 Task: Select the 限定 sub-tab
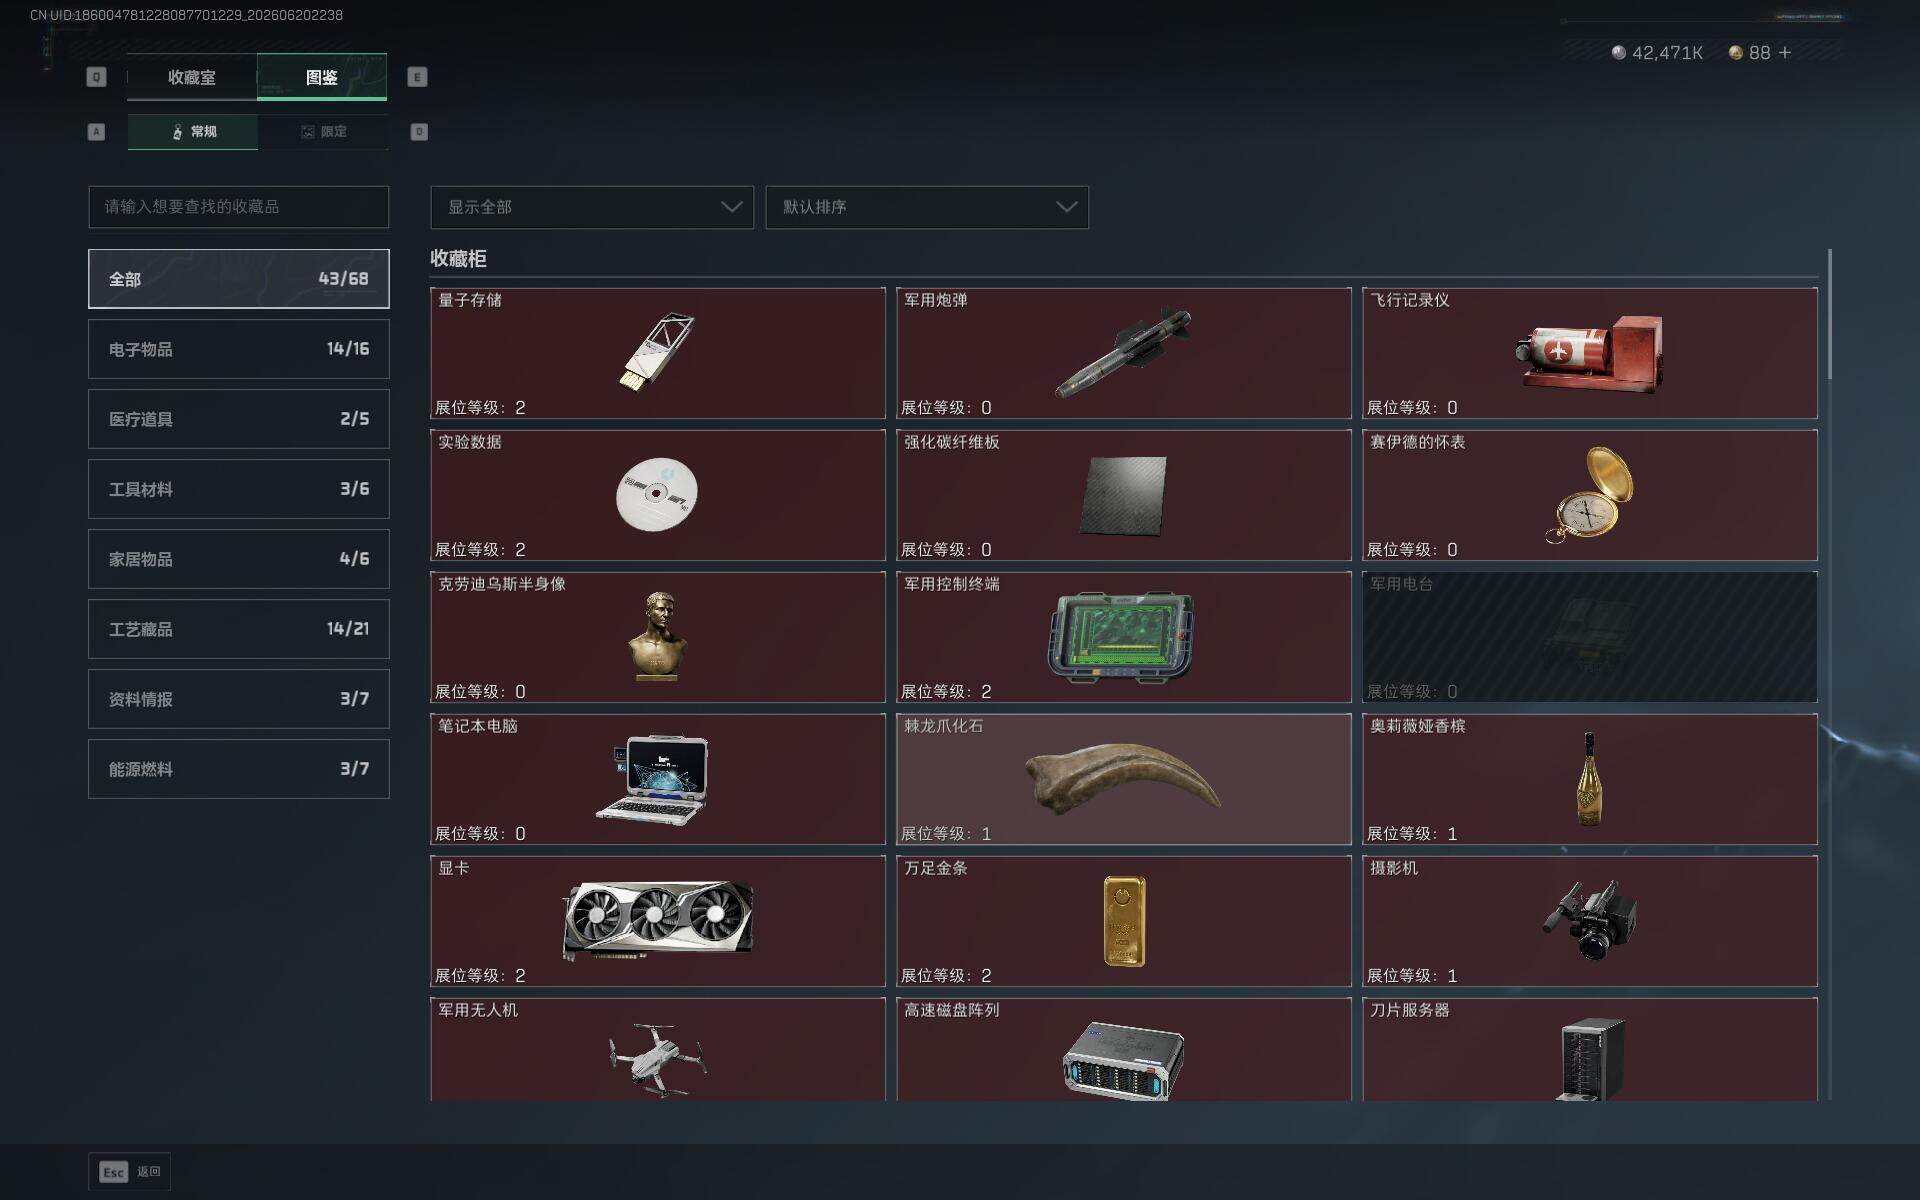click(x=323, y=132)
